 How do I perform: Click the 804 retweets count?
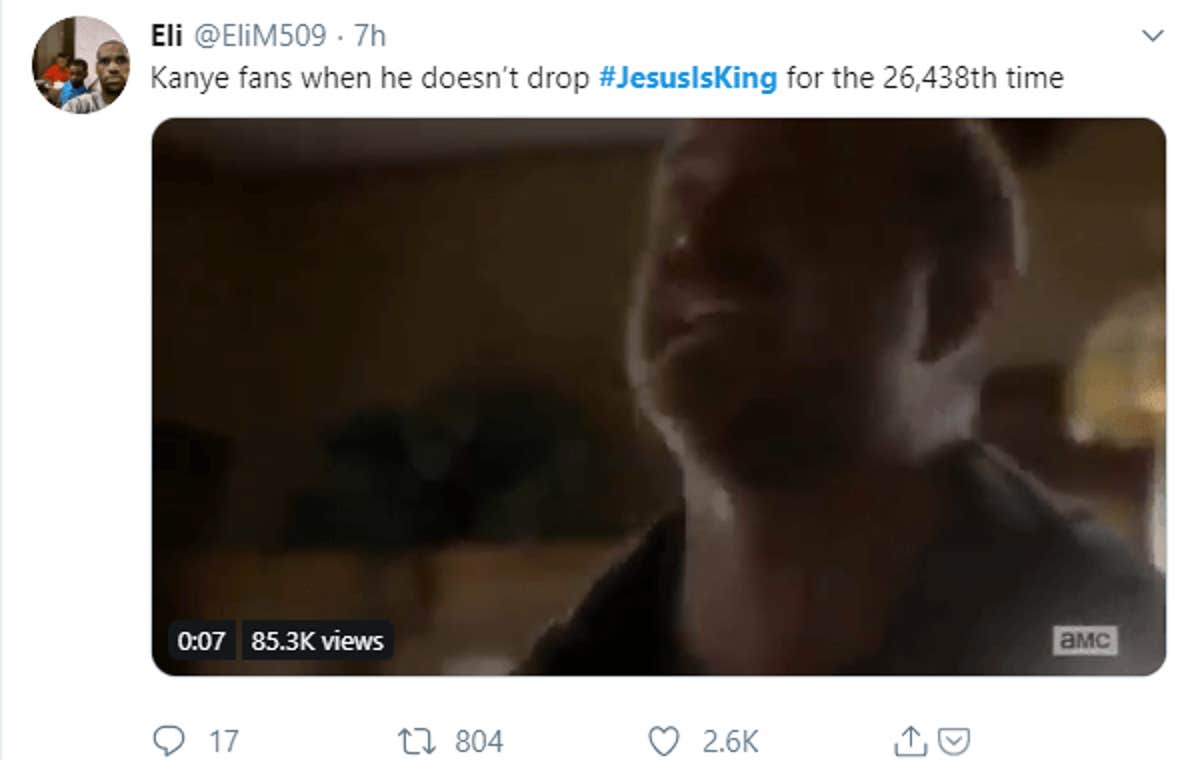point(479,741)
